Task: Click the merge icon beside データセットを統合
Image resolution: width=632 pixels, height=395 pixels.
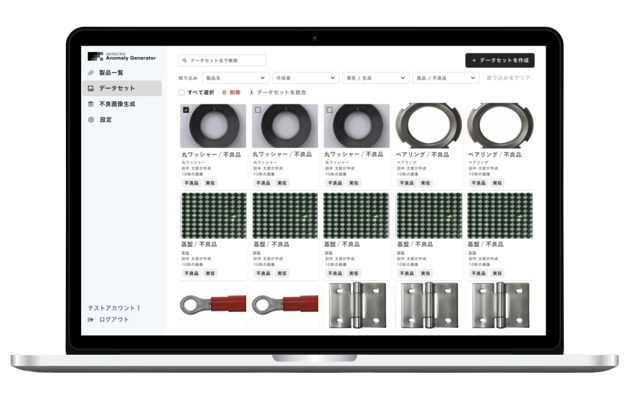Action: click(252, 93)
